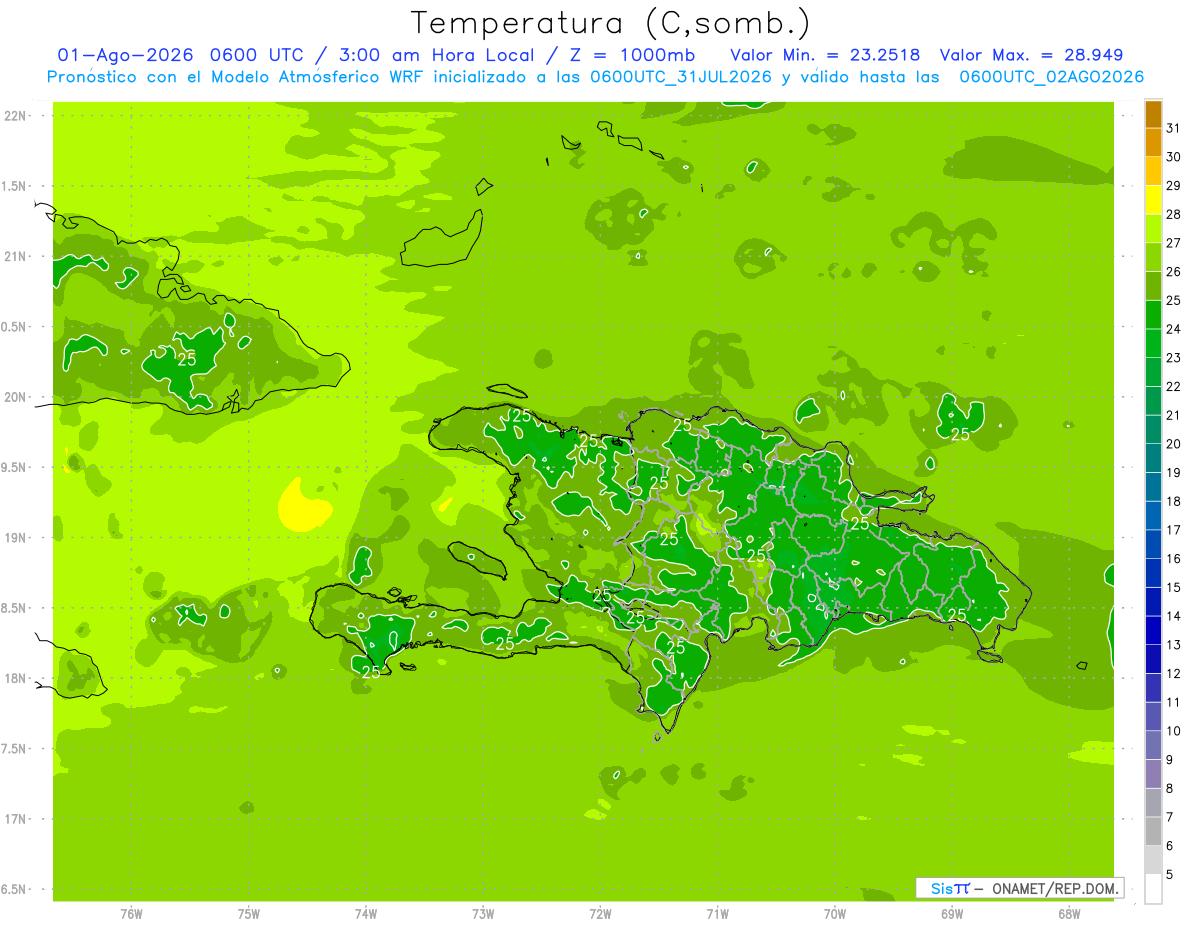Viewport: 1200px width, 927px height.
Task: Click legend value 31
Action: point(1174,129)
